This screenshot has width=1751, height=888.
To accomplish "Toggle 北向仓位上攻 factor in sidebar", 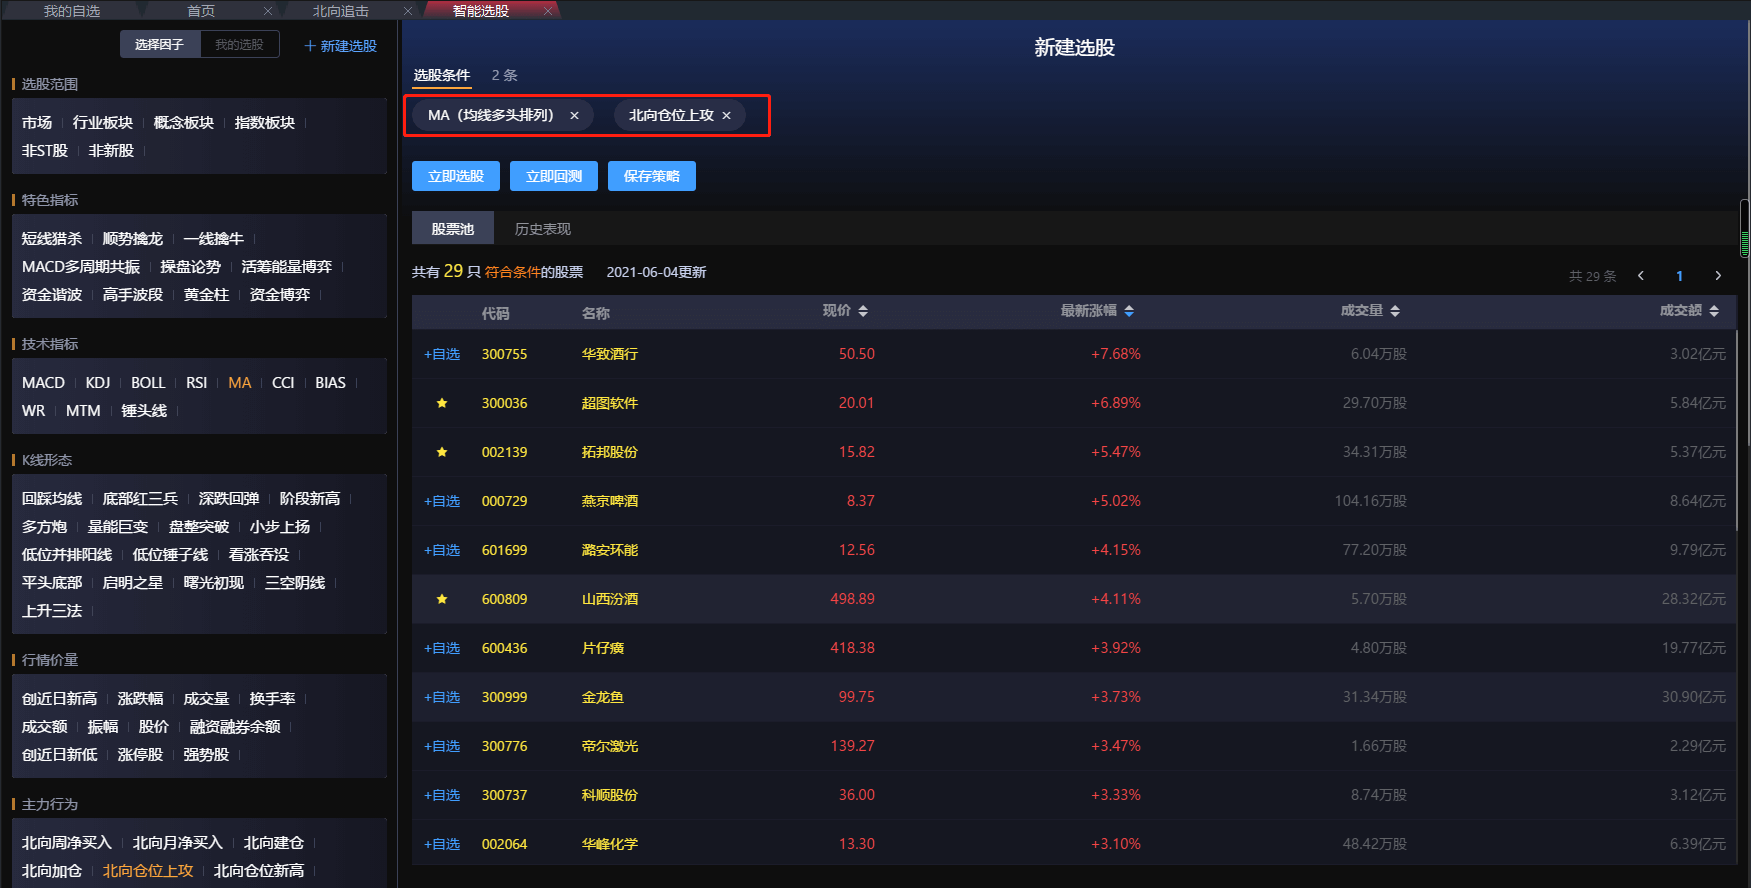I will point(148,871).
